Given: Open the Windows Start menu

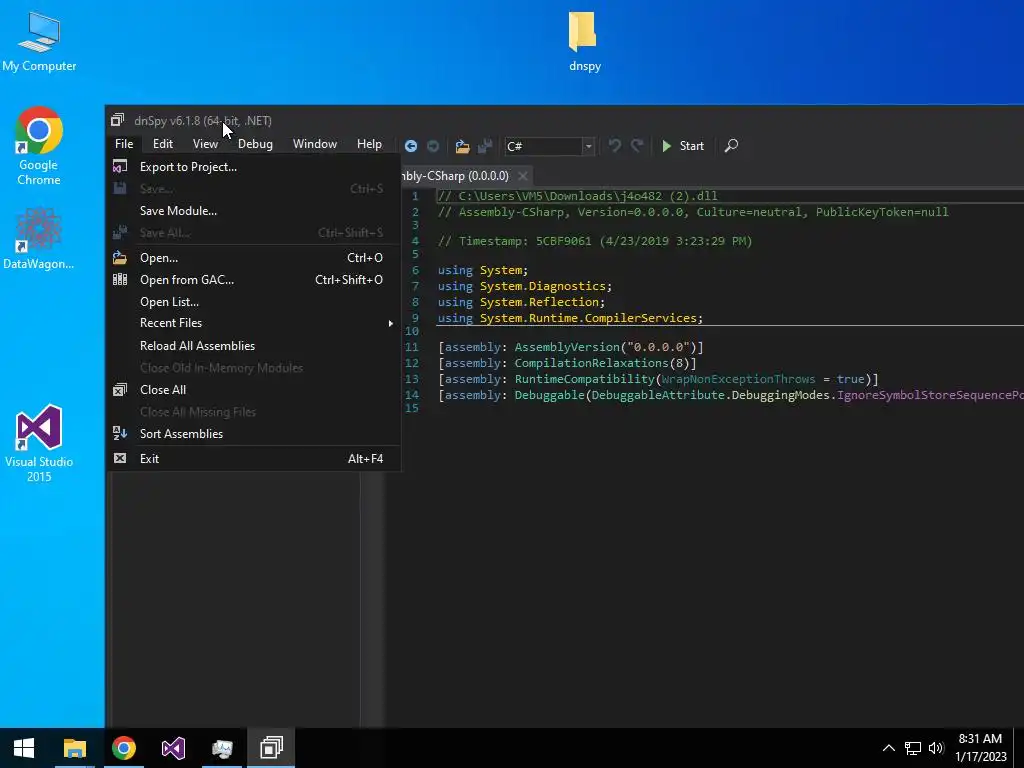Looking at the screenshot, I should [24, 748].
